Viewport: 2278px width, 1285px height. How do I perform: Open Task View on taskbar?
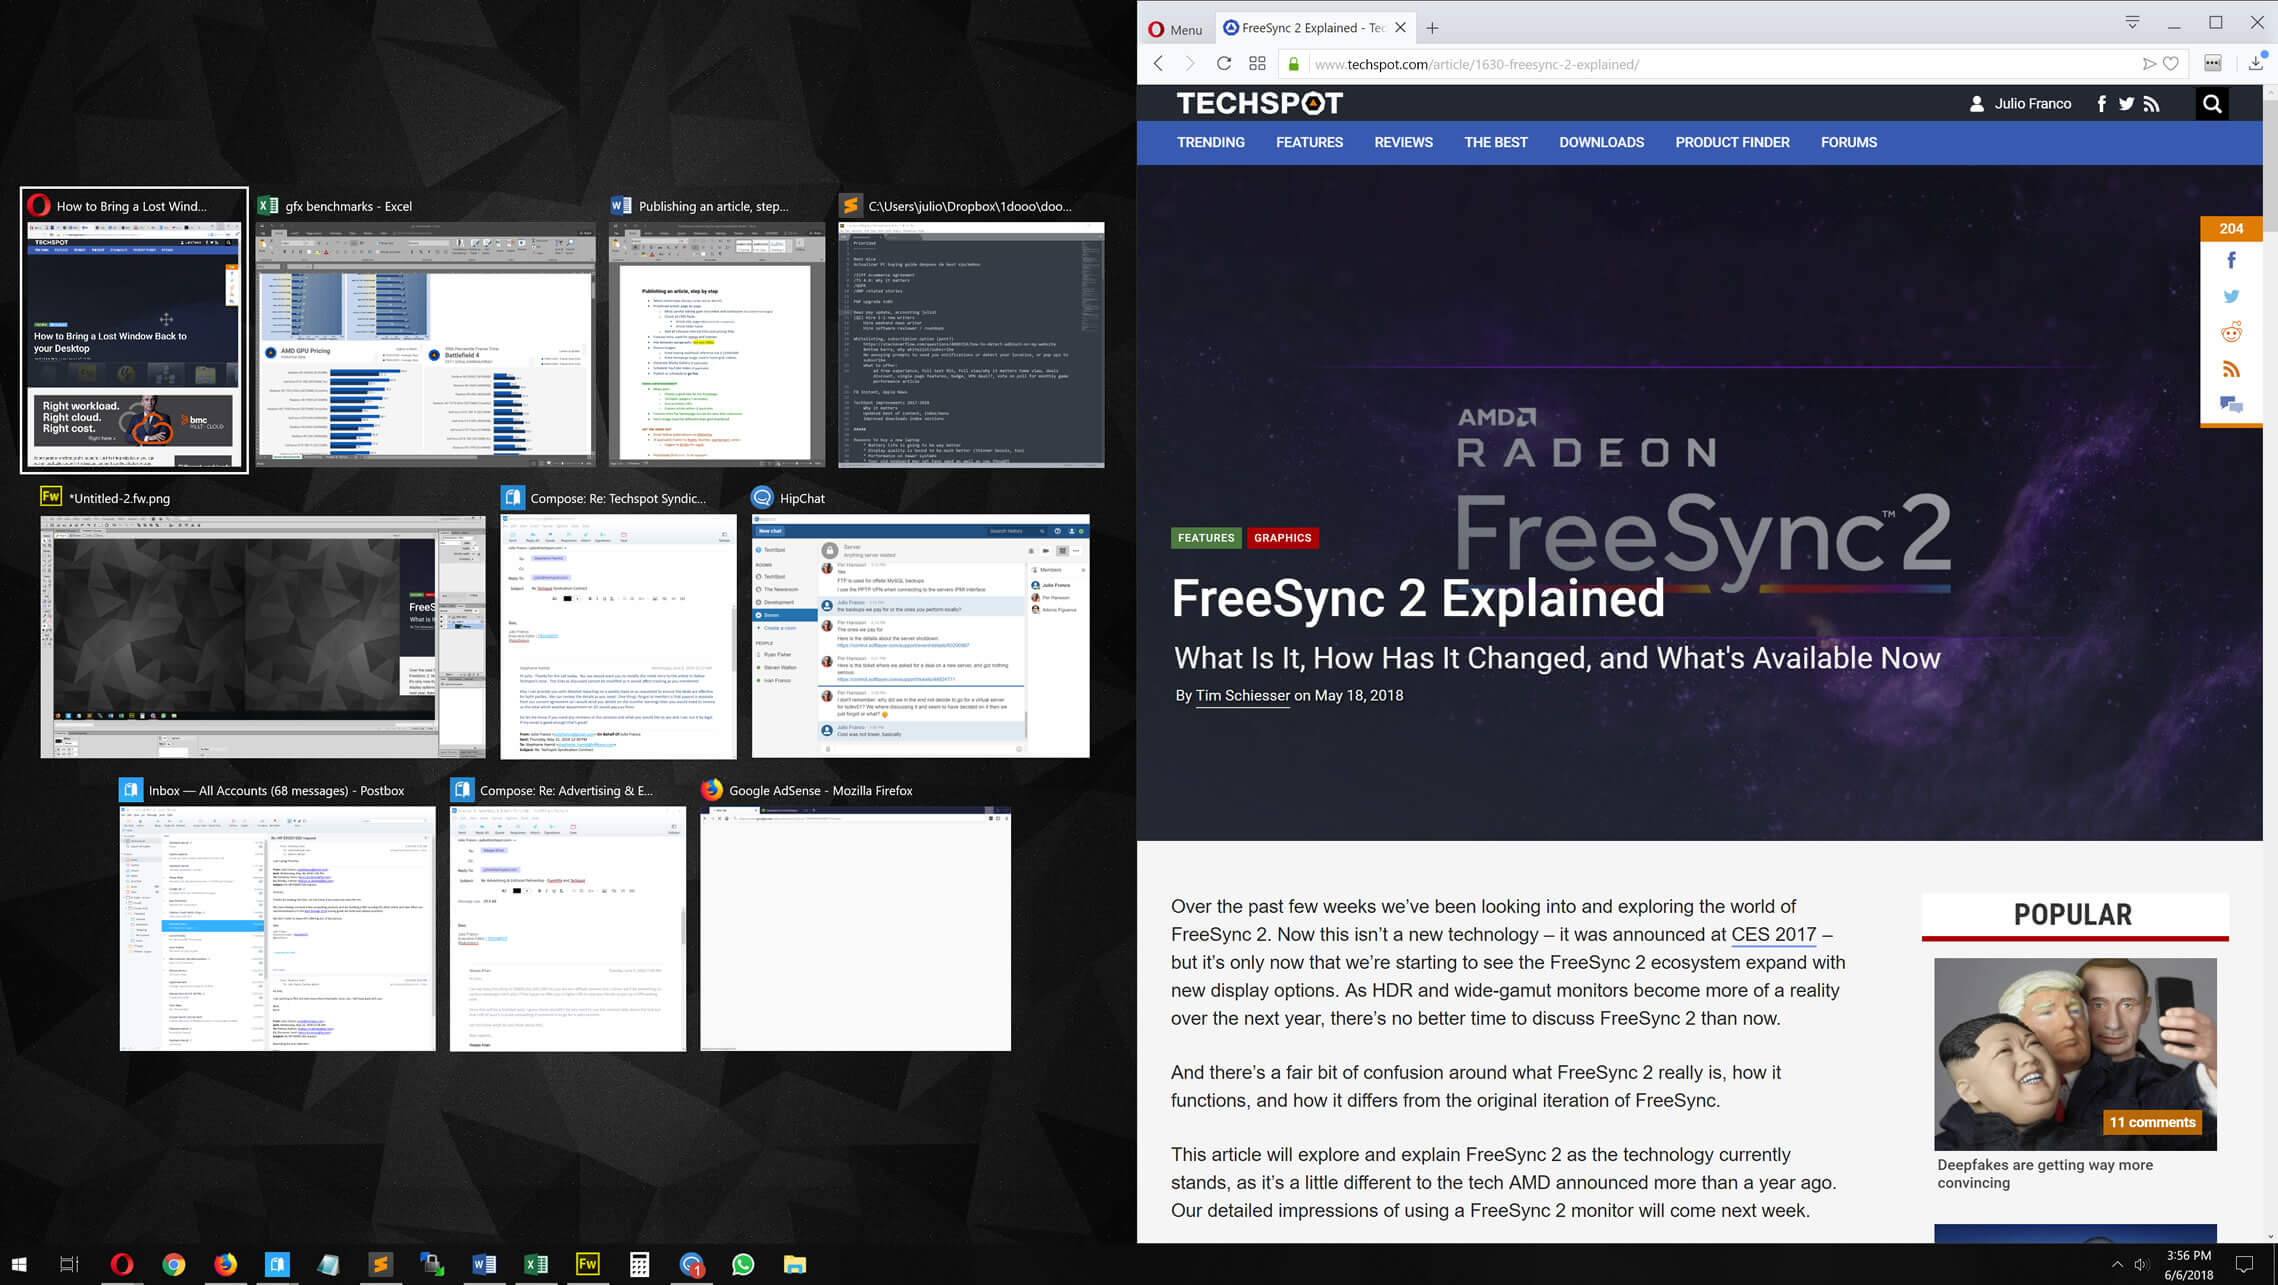tap(69, 1264)
